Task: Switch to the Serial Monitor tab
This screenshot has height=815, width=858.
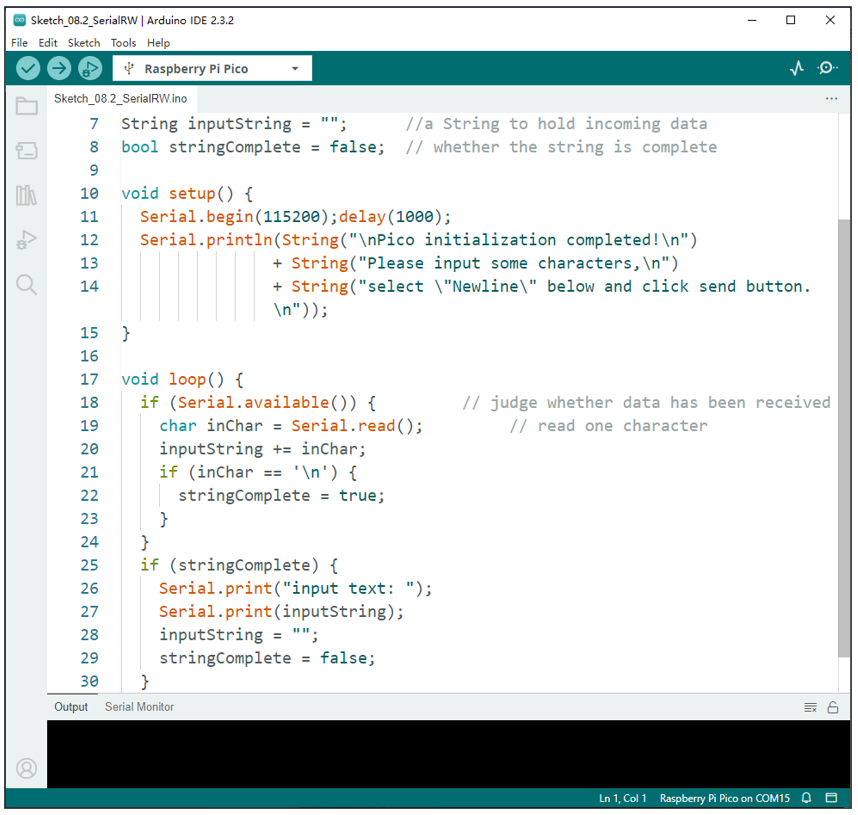Action: pos(139,707)
